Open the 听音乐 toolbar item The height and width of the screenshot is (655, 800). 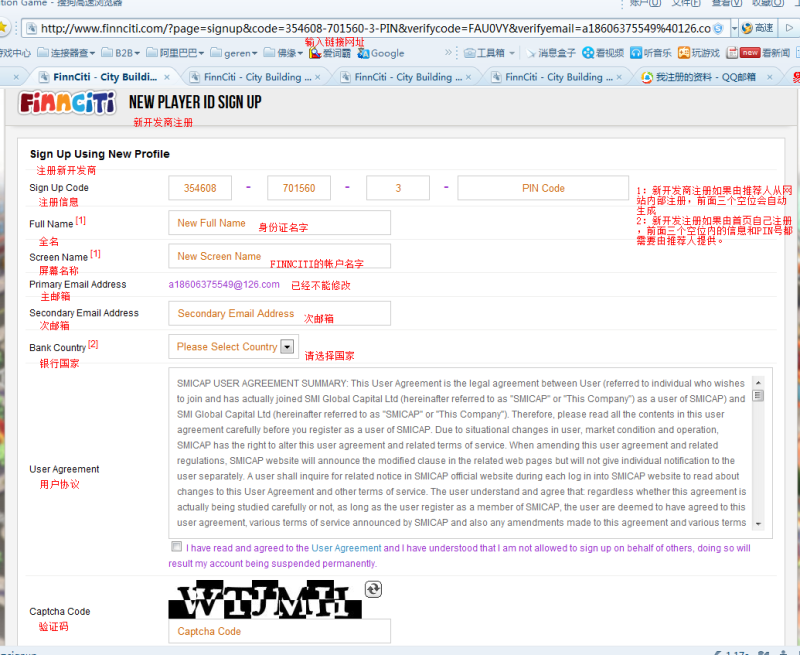[x=651, y=53]
